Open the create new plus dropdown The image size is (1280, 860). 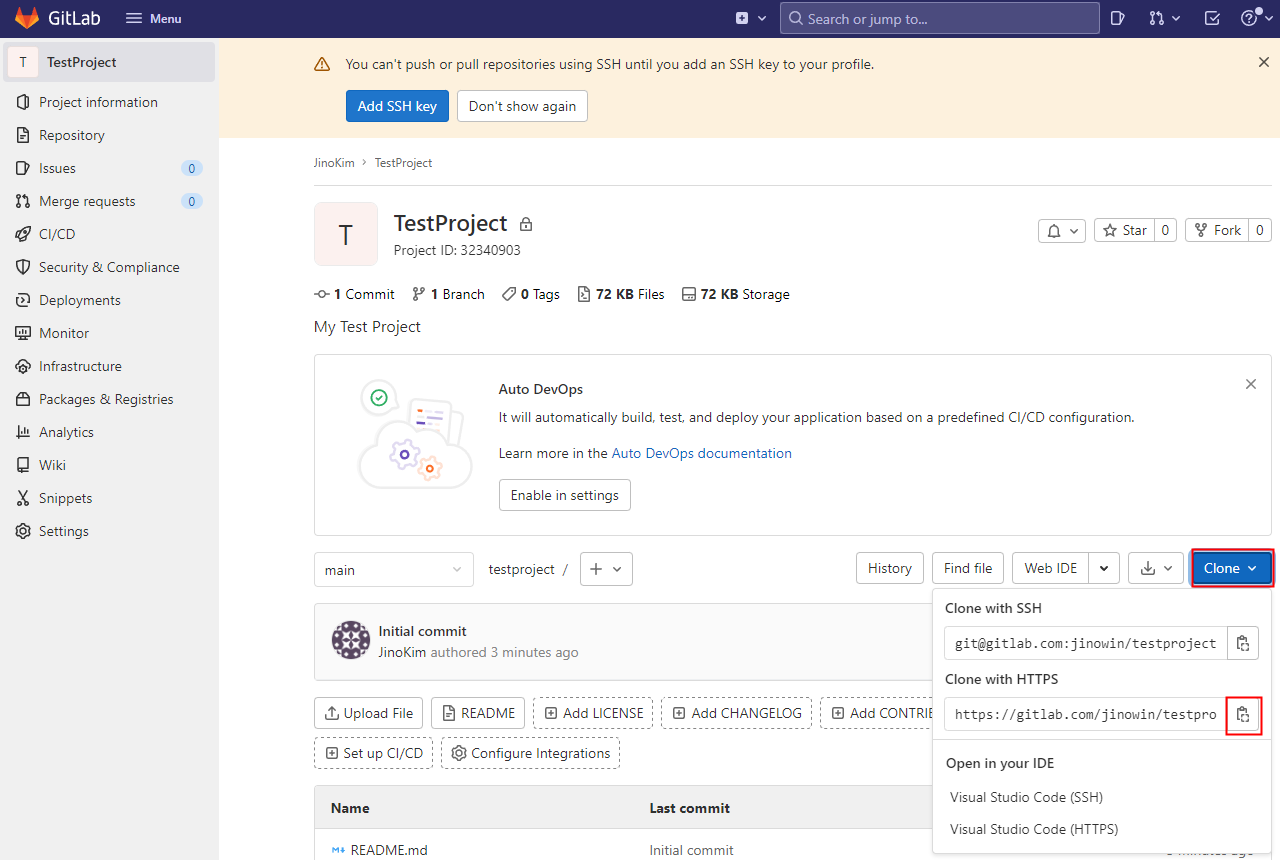pos(751,18)
